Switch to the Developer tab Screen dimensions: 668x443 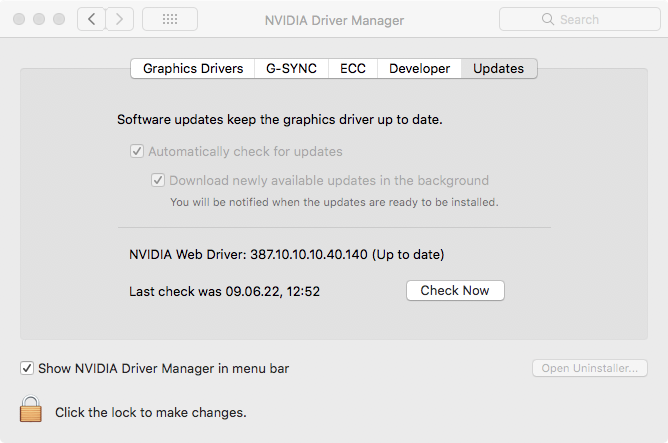[x=420, y=68]
